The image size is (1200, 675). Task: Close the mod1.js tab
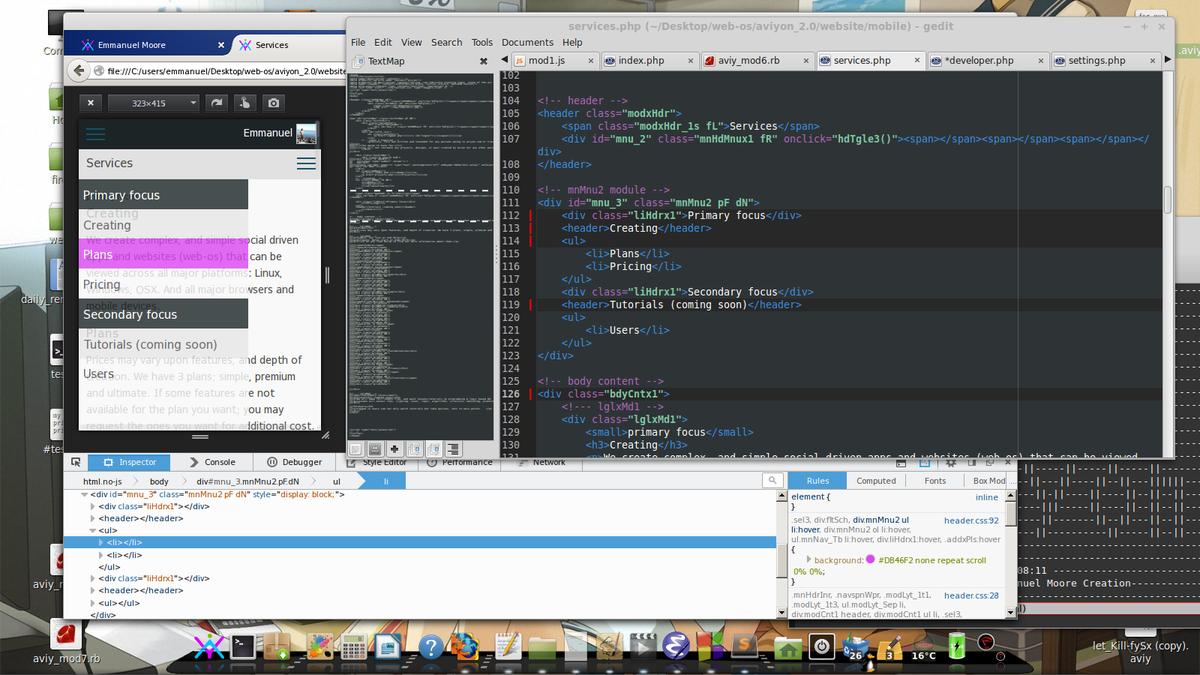[x=591, y=61]
